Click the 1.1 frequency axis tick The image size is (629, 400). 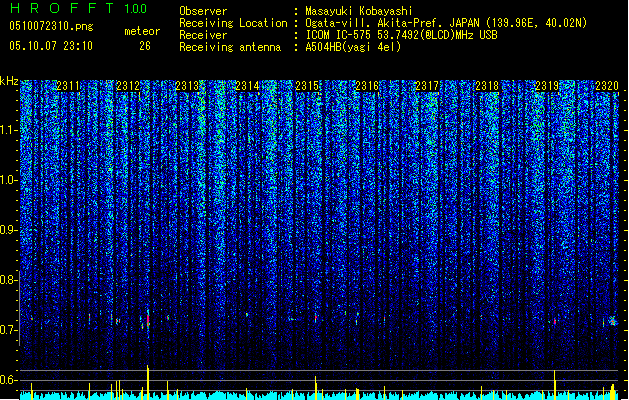[8, 130]
